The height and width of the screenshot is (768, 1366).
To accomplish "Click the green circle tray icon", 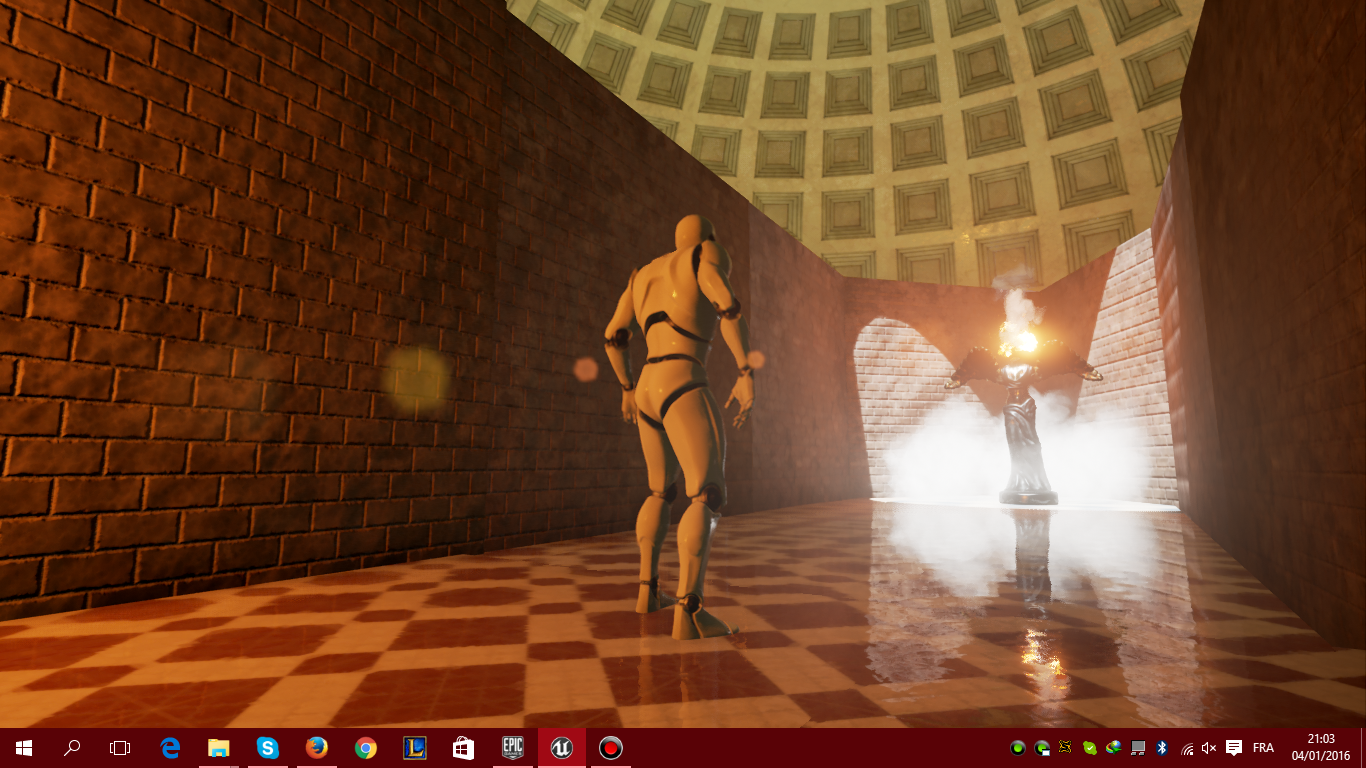I will coord(1018,748).
